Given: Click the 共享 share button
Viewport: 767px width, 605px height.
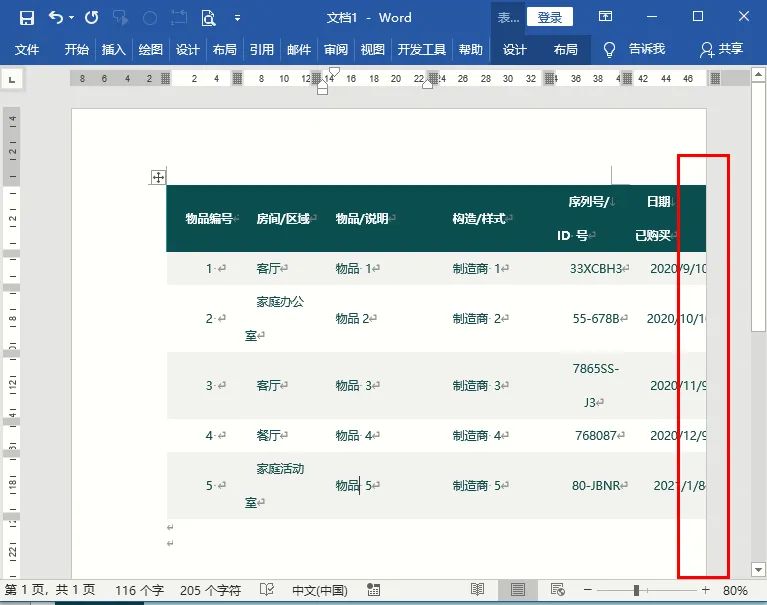Looking at the screenshot, I should [722, 49].
